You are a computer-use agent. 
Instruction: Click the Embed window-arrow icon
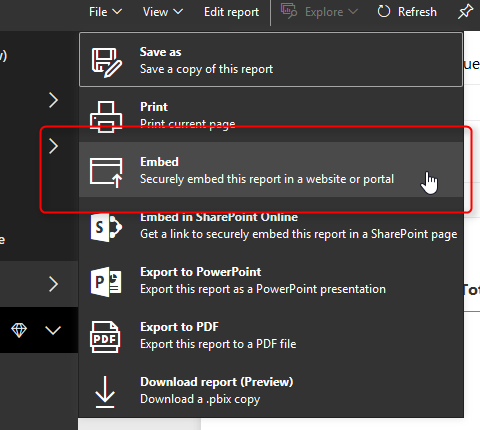(x=106, y=172)
